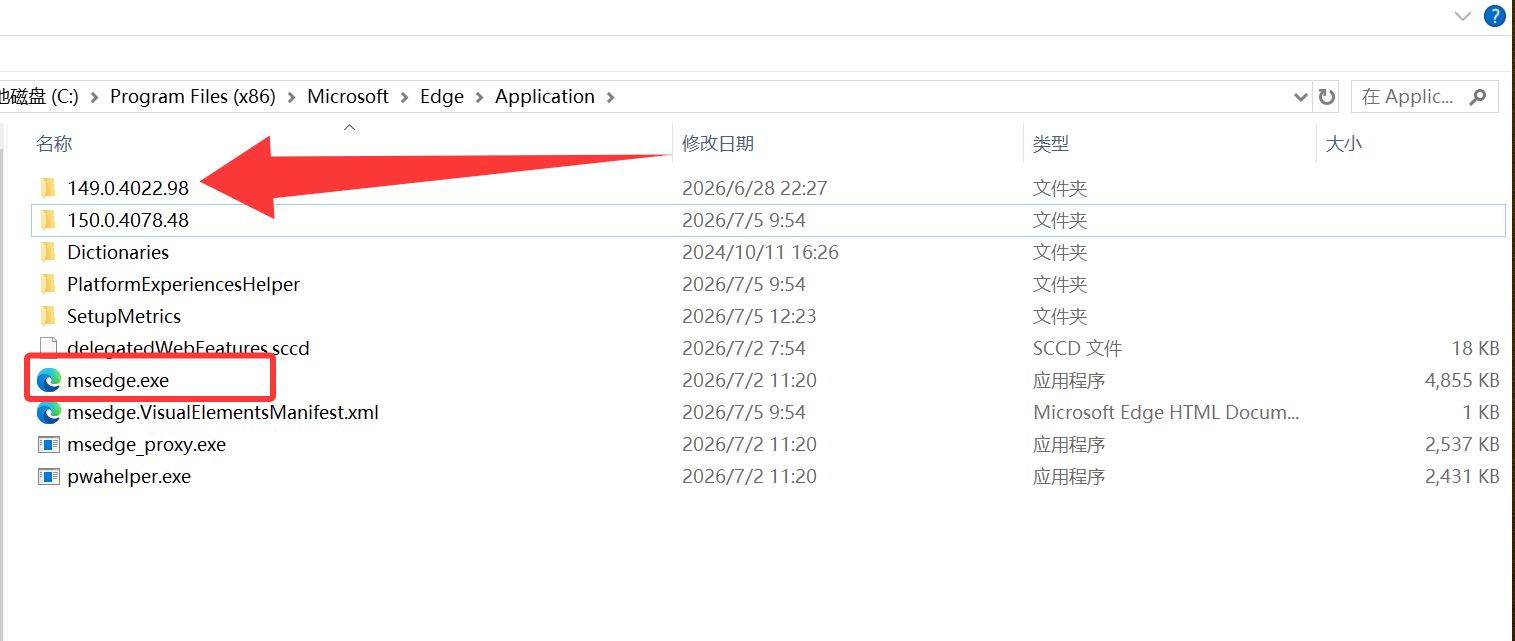Click the delegatedWebFeatures.sccd file name
Viewport: 1515px width, 641px height.
point(188,348)
